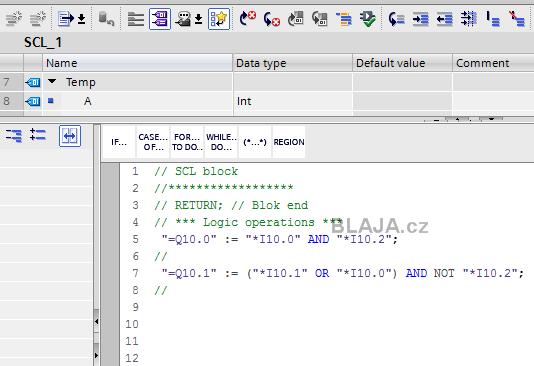Click the double-arrow dashed lines icon

pyautogui.click(x=469, y=19)
